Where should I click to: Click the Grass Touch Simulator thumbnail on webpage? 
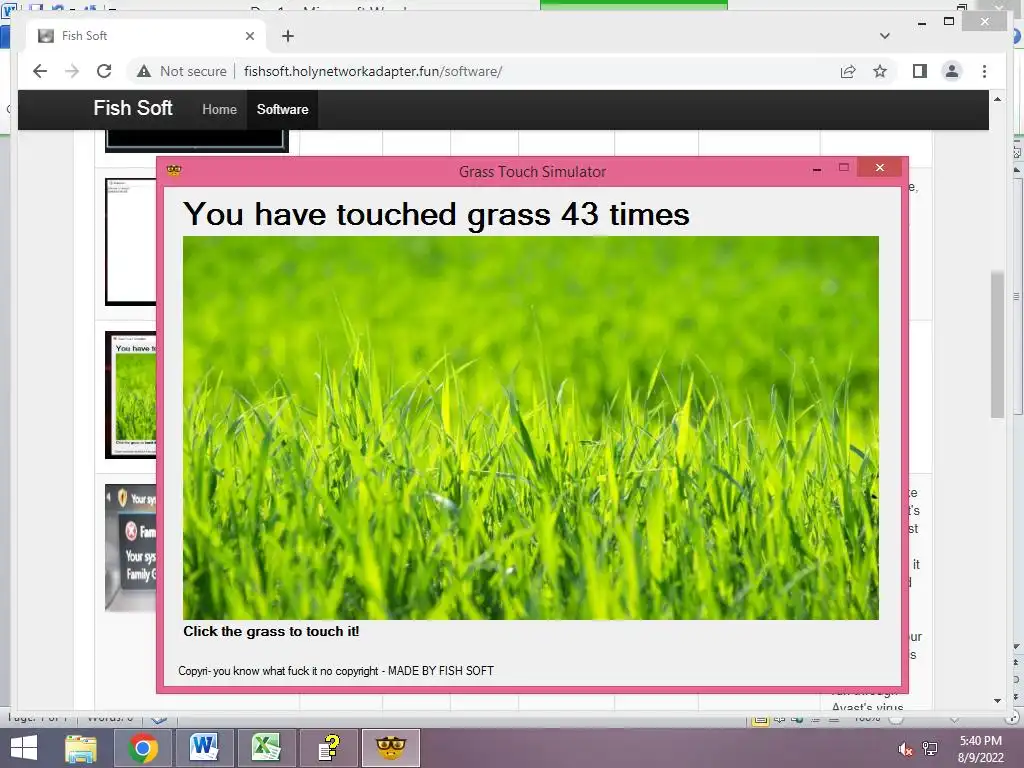[x=131, y=394]
